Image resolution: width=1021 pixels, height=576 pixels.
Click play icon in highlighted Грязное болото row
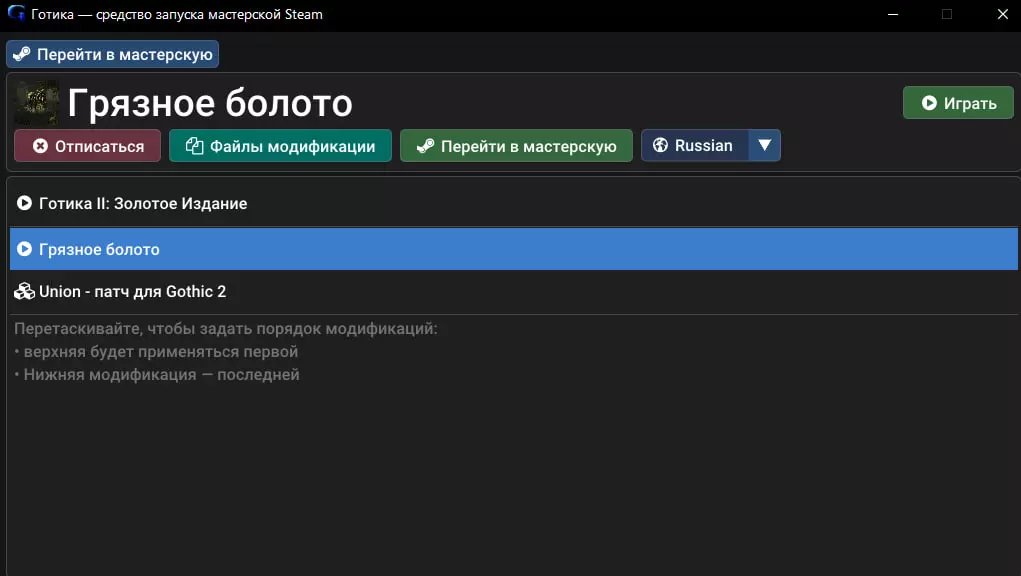point(24,249)
